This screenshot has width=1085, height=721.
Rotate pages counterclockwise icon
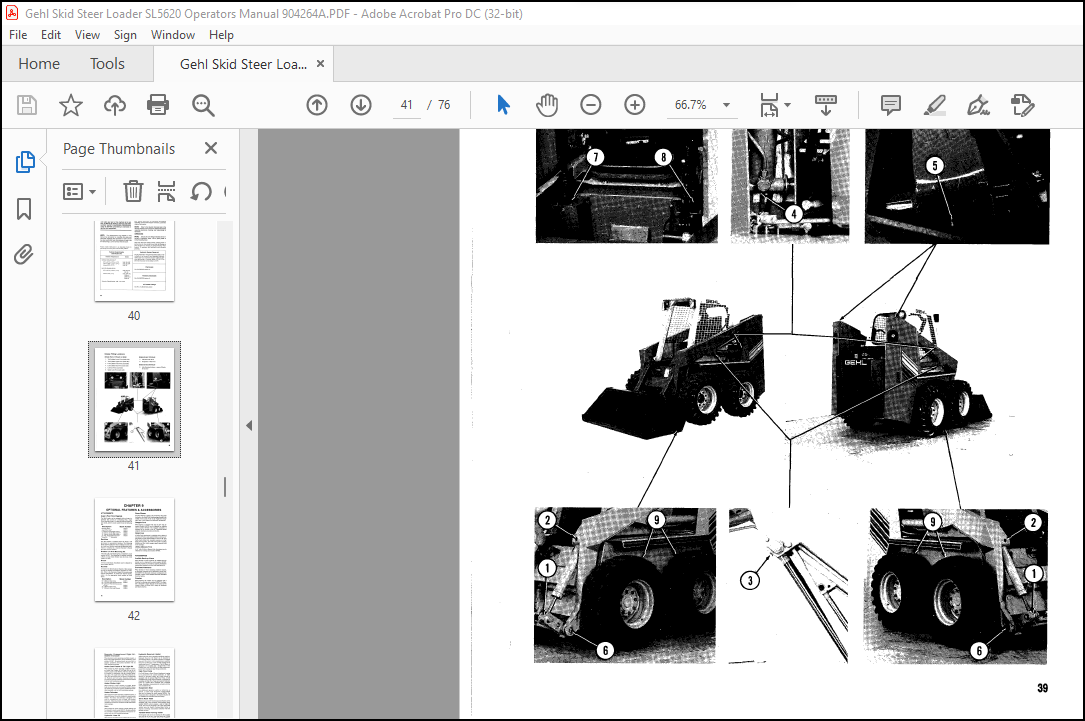click(201, 191)
